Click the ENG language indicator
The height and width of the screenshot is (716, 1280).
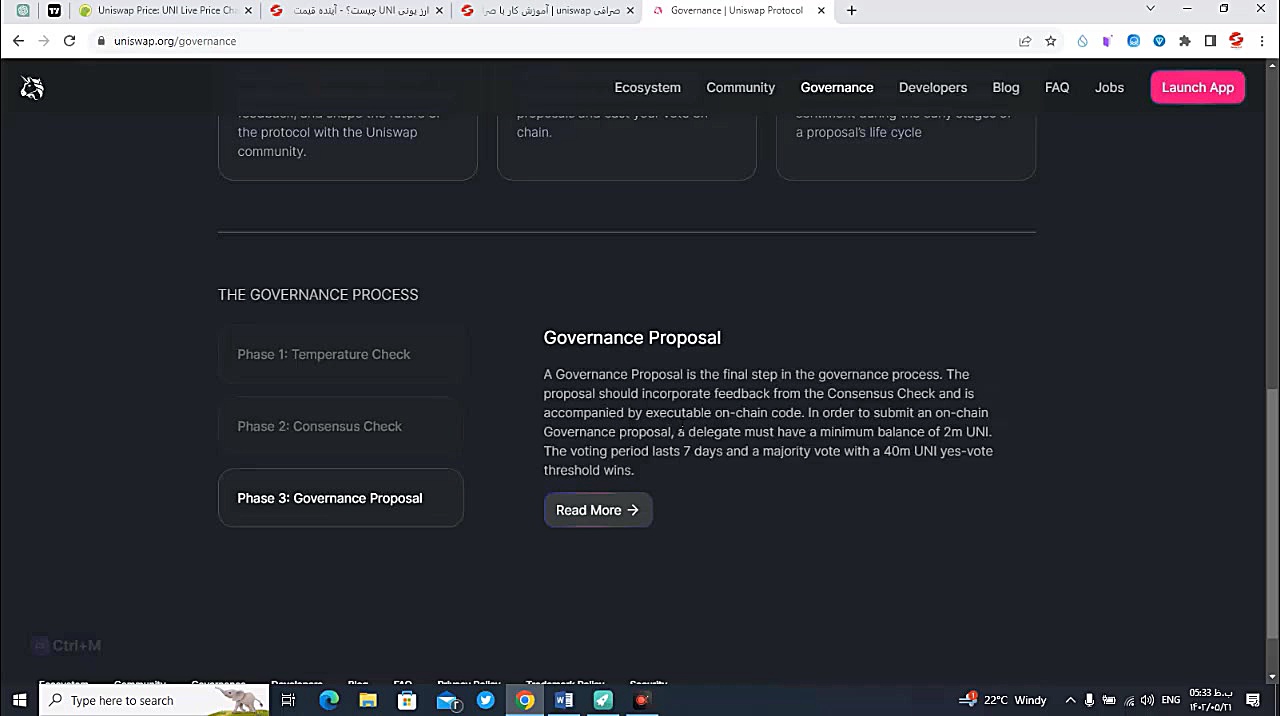(1171, 700)
